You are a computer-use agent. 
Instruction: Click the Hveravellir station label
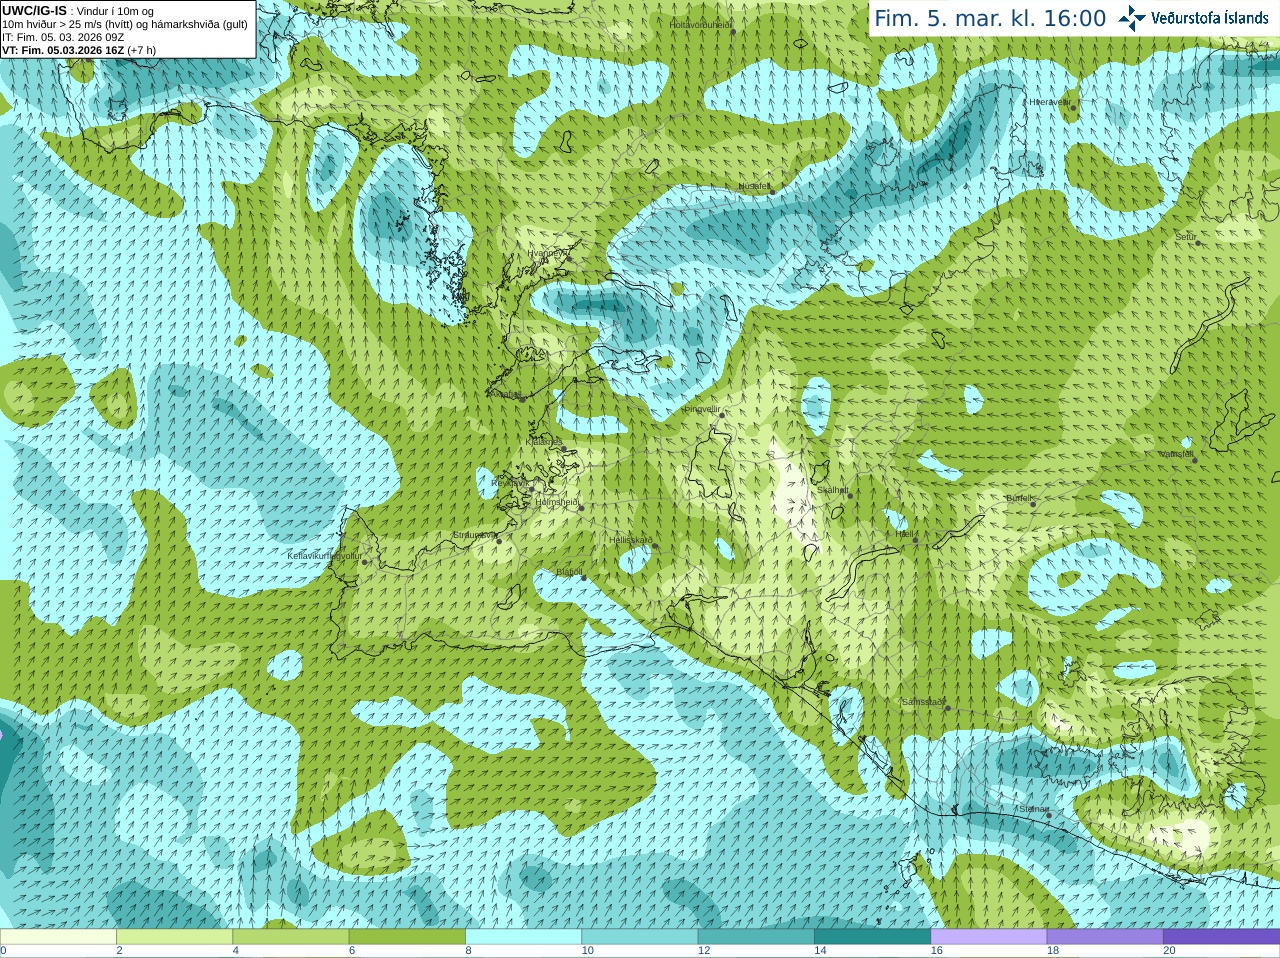(x=1050, y=102)
